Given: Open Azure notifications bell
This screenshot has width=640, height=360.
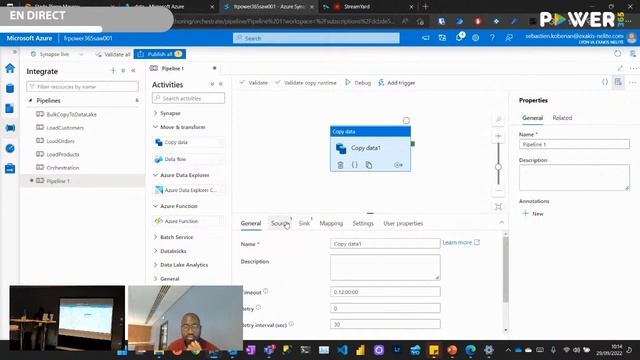Looking at the screenshot, I should point(459,38).
